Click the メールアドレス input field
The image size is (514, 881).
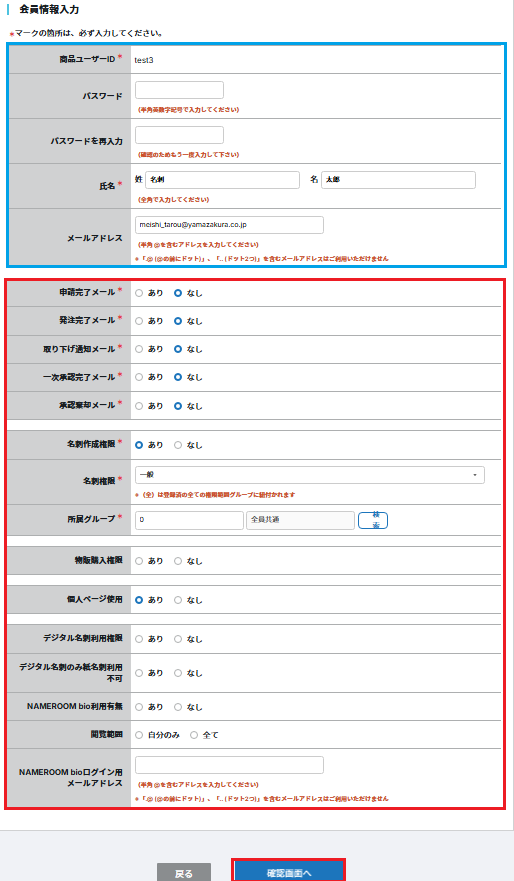click(229, 225)
